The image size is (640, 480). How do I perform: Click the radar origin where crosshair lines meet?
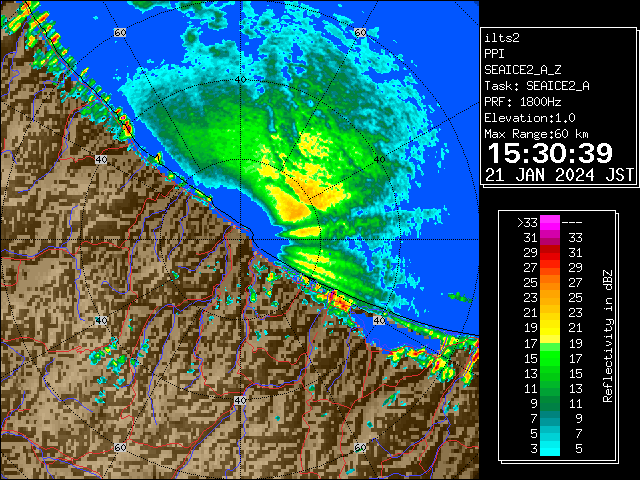240,240
